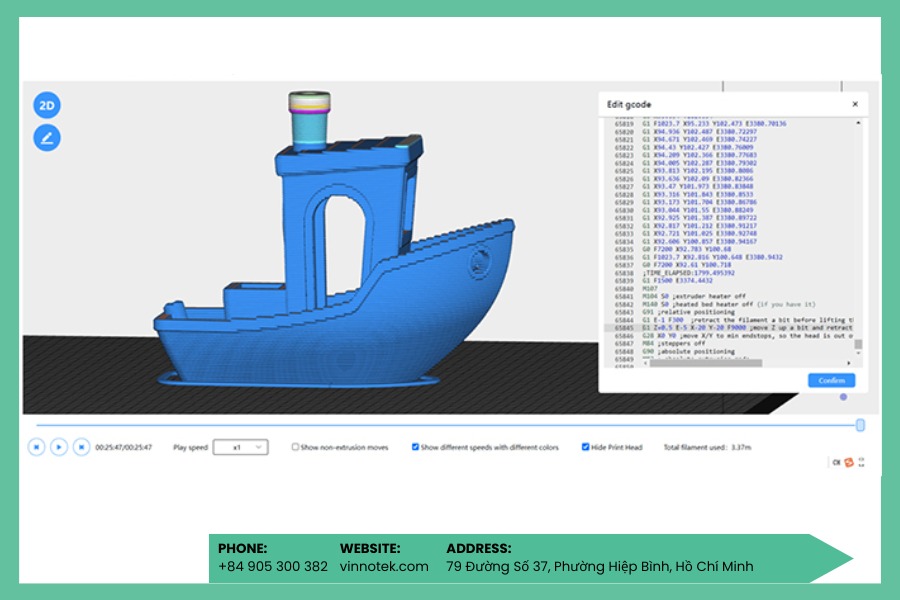Close the Edit gcode dialog
This screenshot has width=900, height=600.
tap(855, 104)
